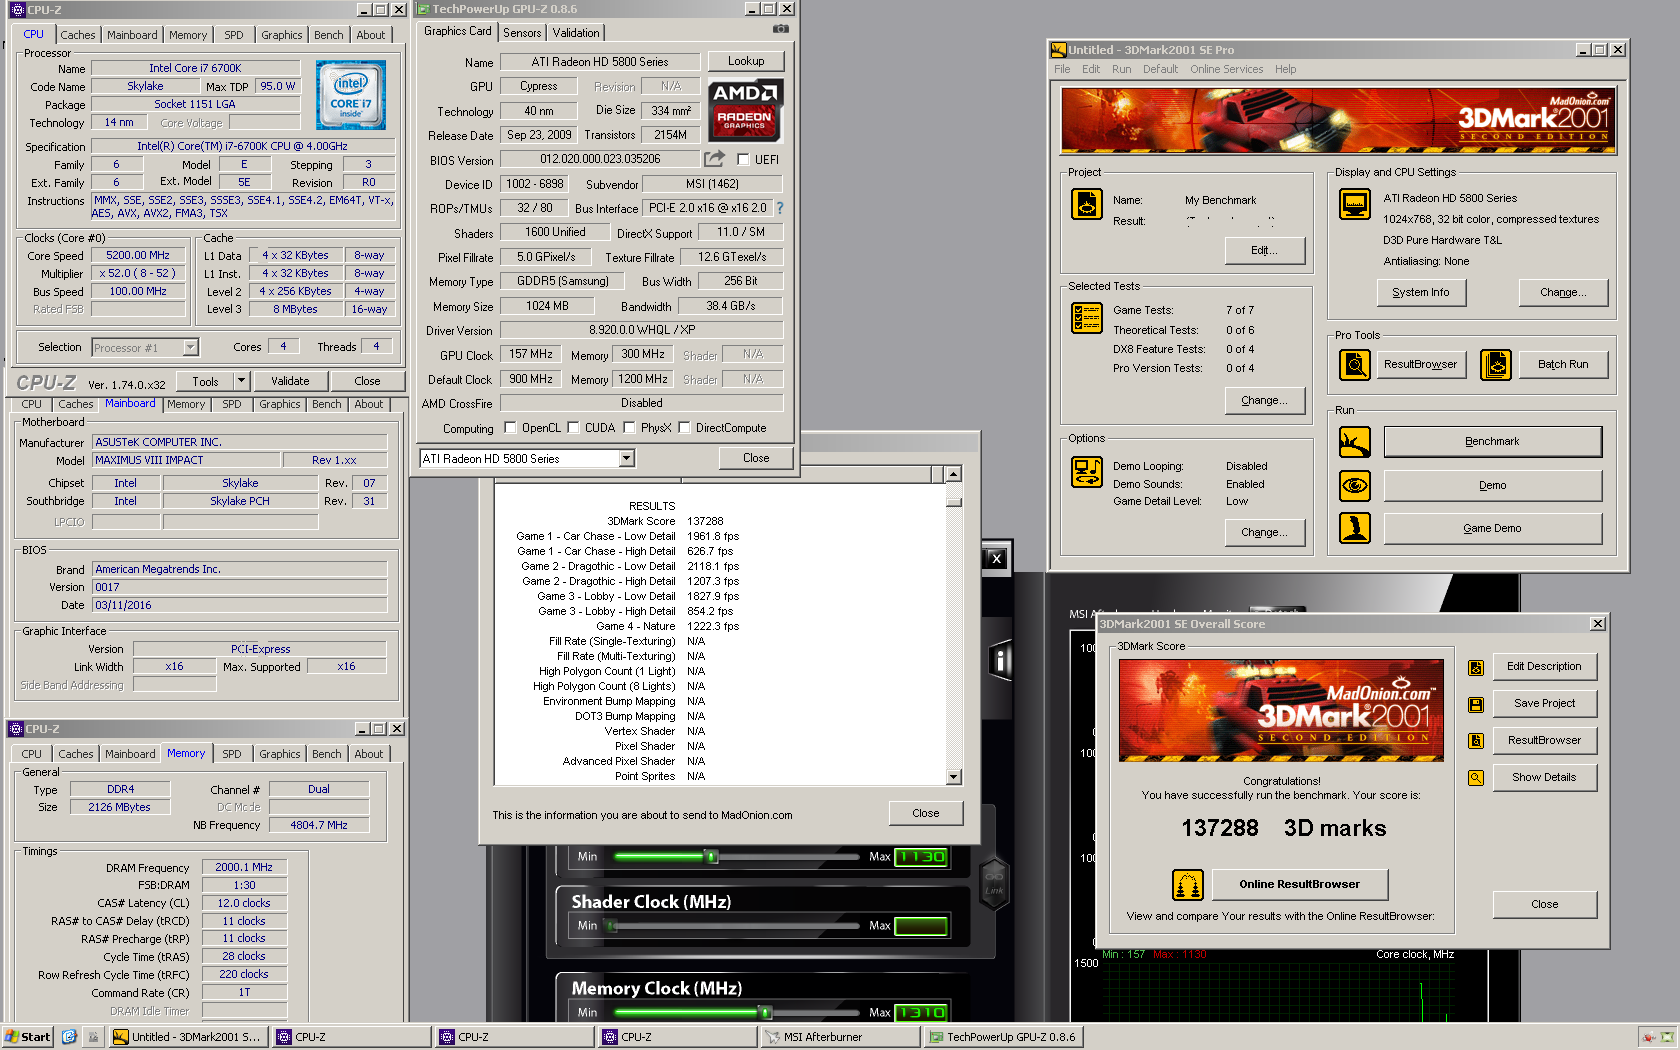Toggle the PhysX checkbox
This screenshot has height=1050, width=1680.
point(629,427)
